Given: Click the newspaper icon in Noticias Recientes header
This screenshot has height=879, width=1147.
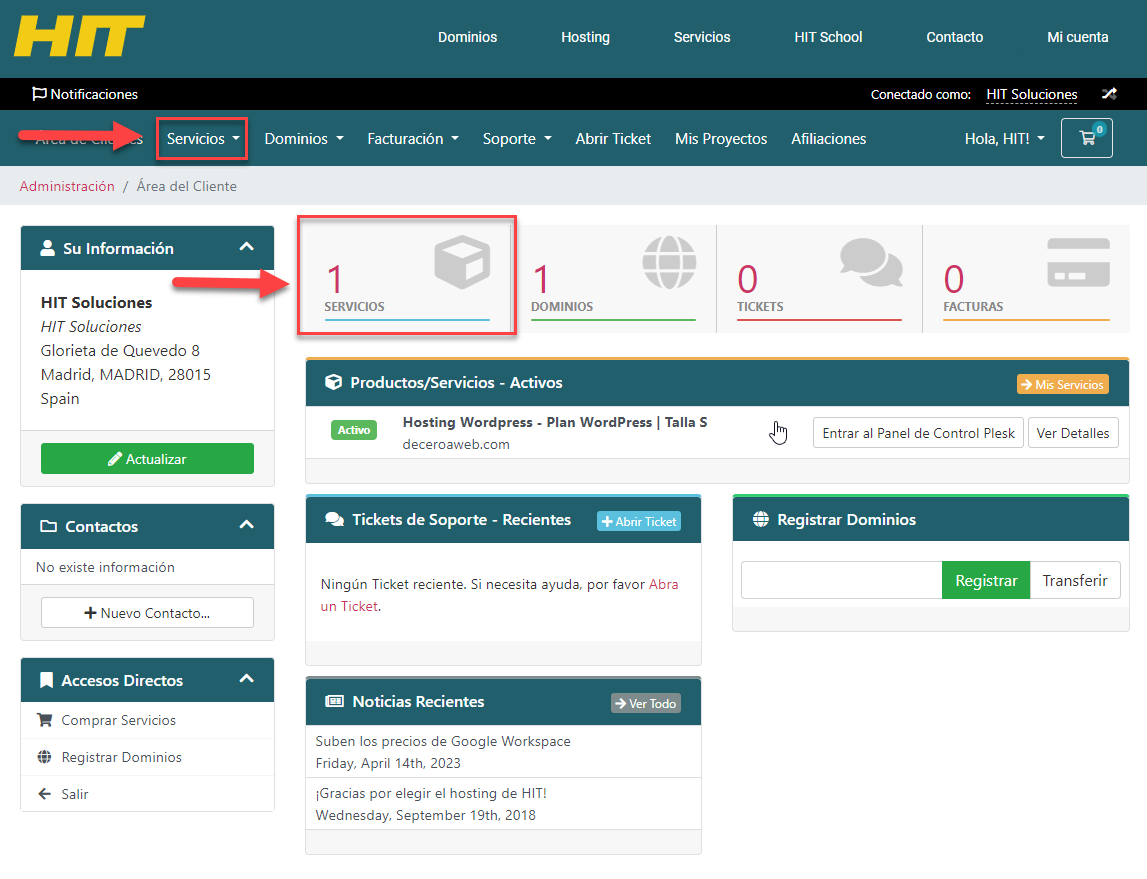Looking at the screenshot, I should (x=334, y=701).
